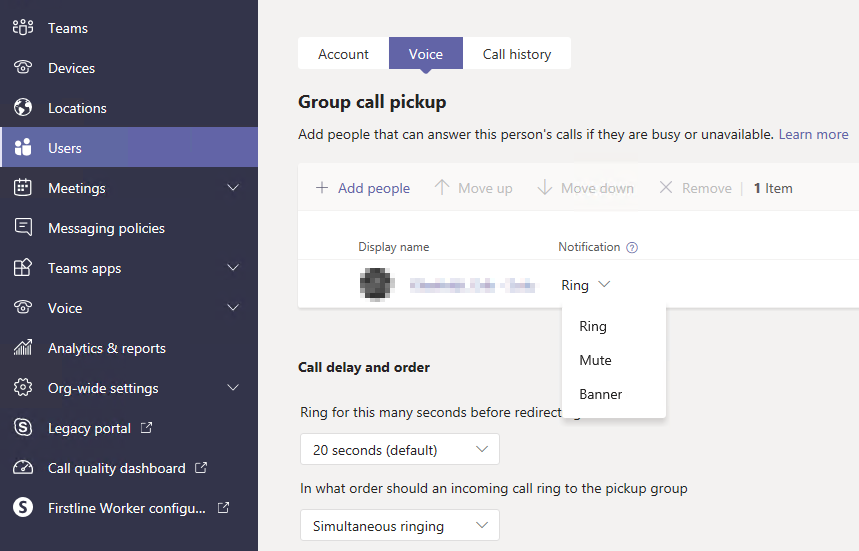Click the Legacy portal Skype icon
Viewport: 859px width, 551px height.
tap(23, 428)
